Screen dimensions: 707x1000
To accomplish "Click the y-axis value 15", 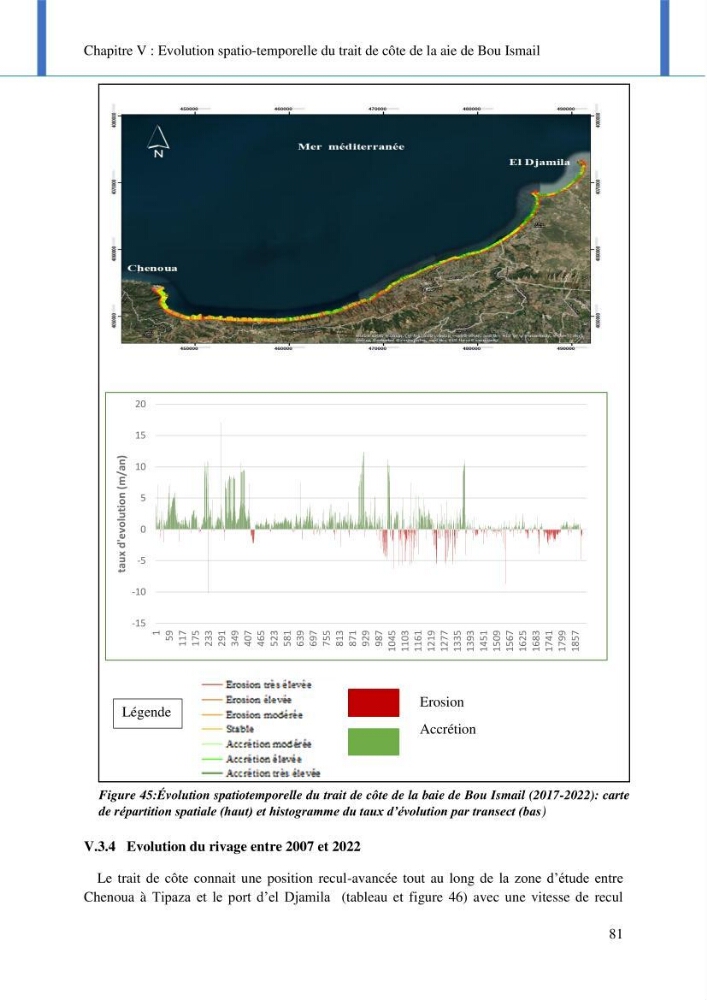I will pyautogui.click(x=140, y=435).
